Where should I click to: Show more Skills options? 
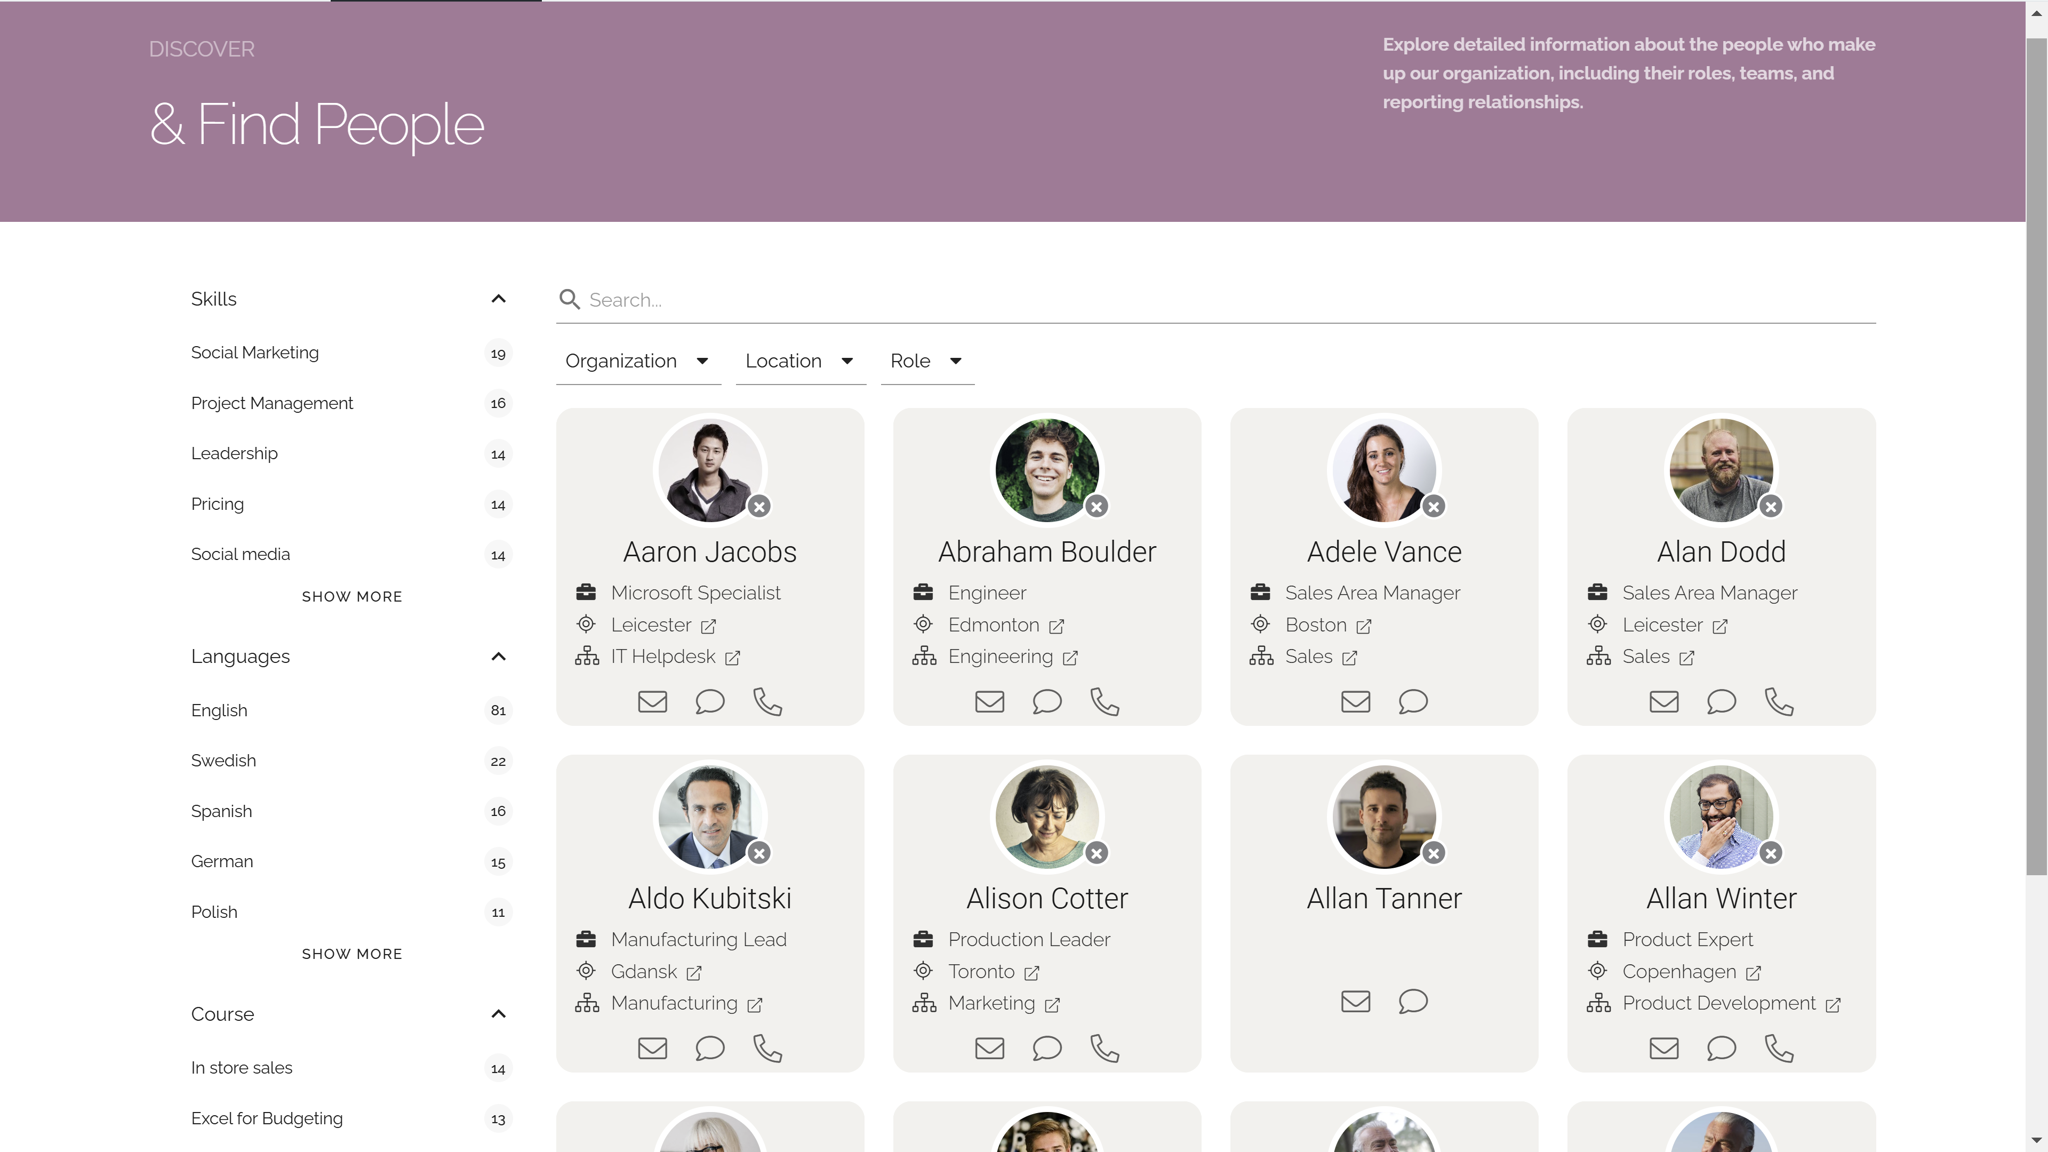(352, 597)
